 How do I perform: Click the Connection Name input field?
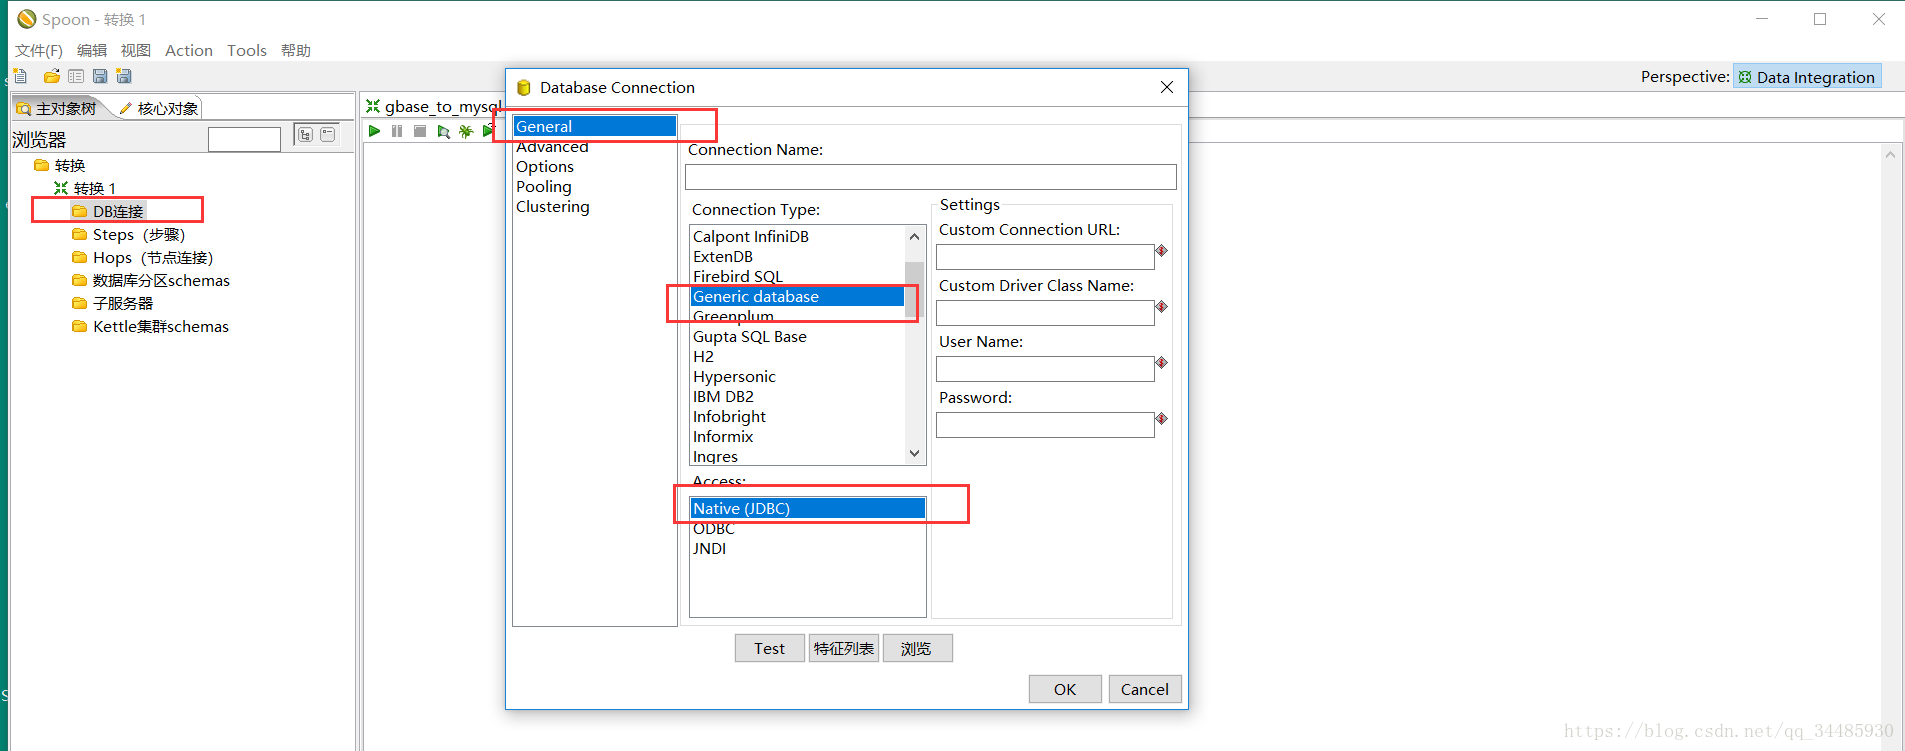tap(931, 177)
